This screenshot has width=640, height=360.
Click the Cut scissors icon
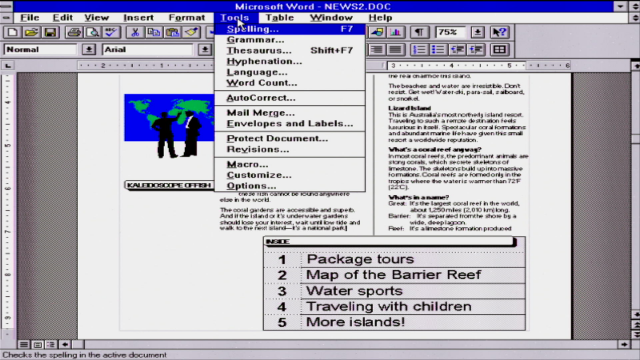tap(135, 32)
